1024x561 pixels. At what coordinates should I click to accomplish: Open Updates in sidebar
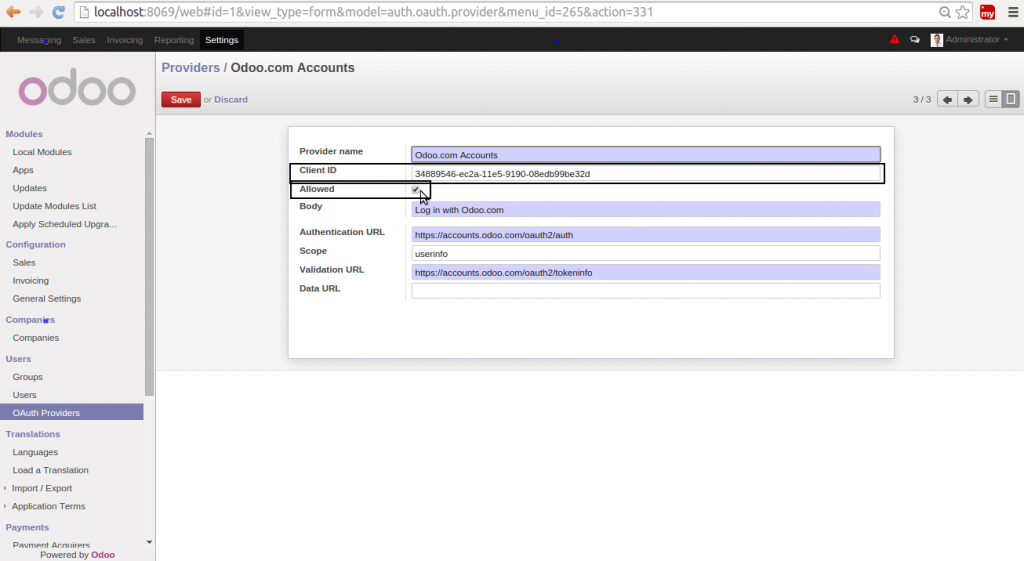tap(29, 188)
